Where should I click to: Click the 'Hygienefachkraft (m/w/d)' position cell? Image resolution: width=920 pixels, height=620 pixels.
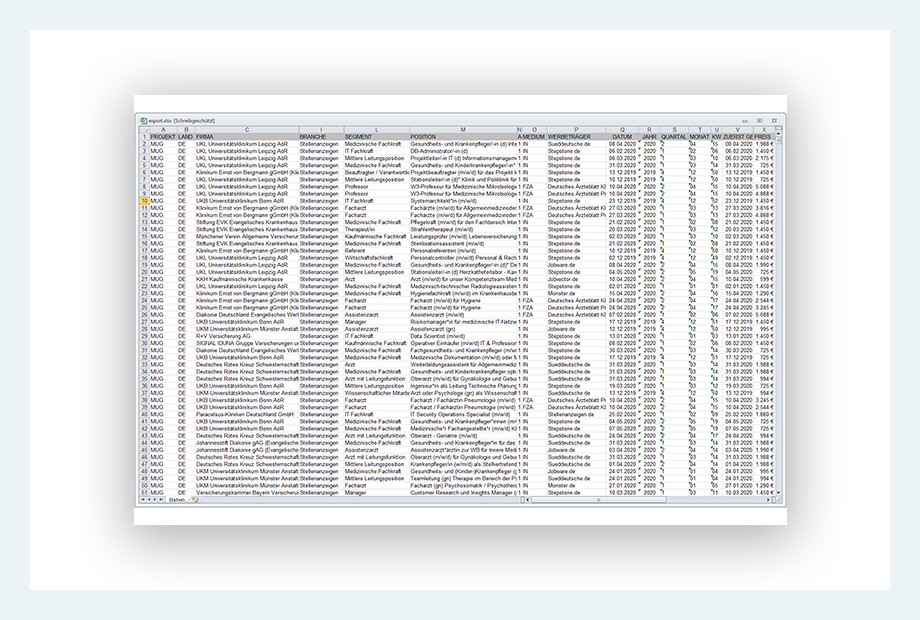pyautogui.click(x=463, y=293)
